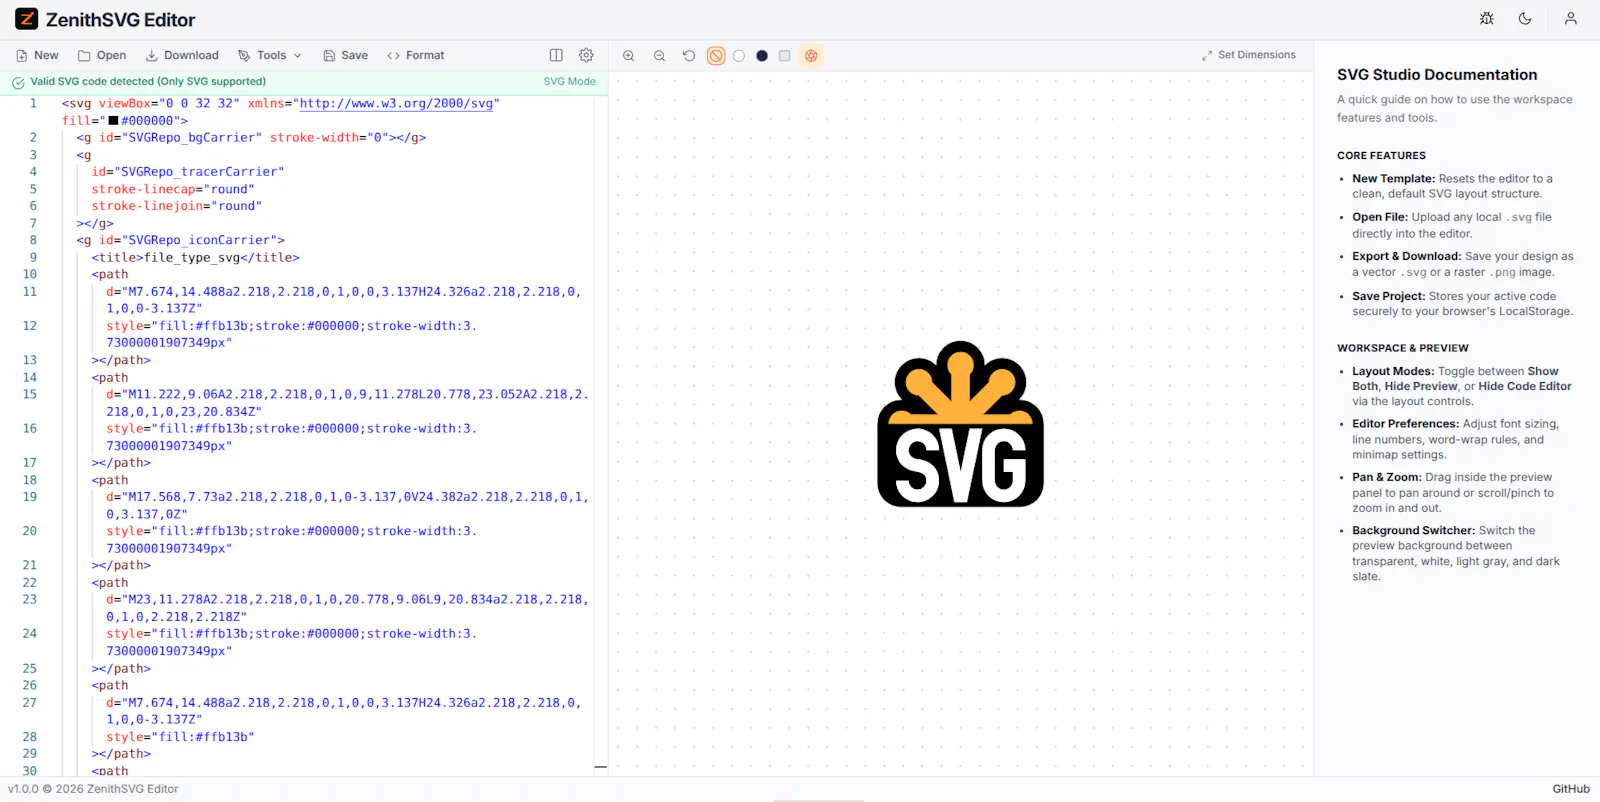
Task: Format the SVG code
Action: pos(415,56)
